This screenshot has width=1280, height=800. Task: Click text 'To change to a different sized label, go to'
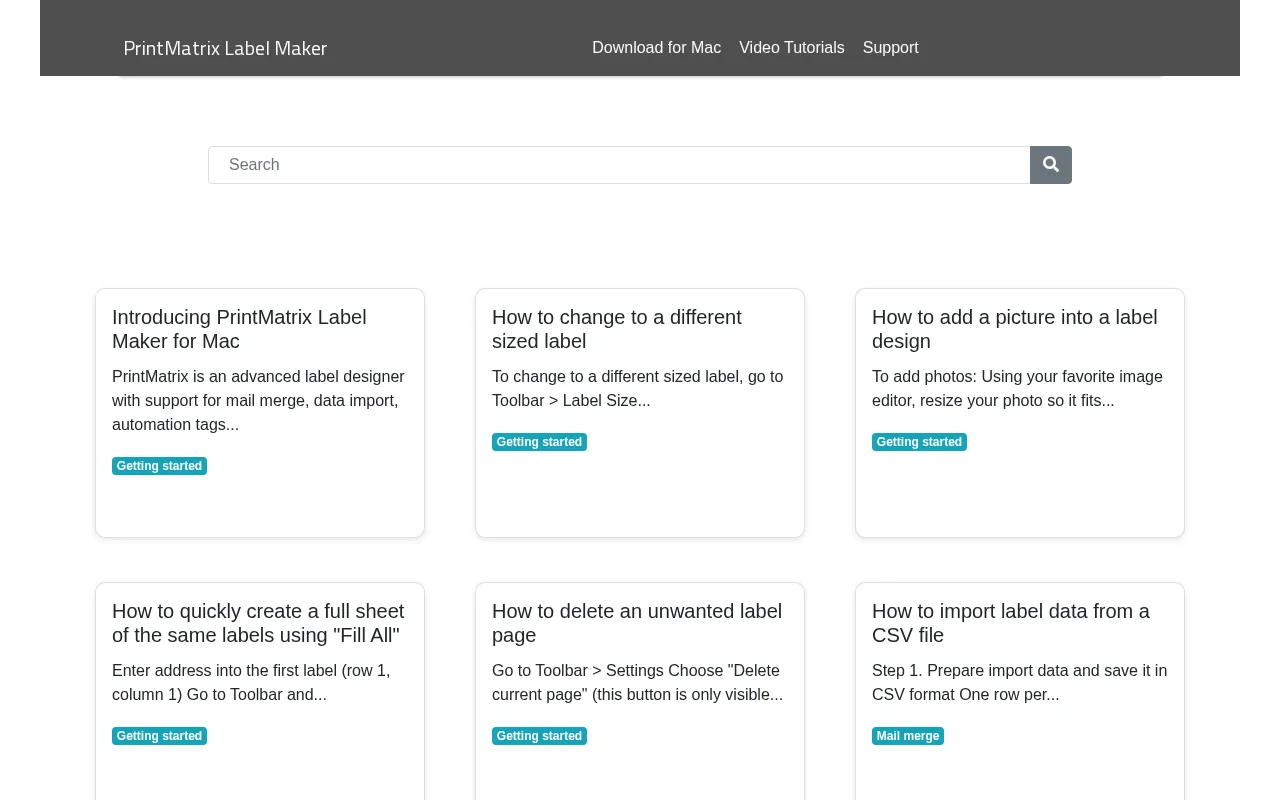(638, 377)
